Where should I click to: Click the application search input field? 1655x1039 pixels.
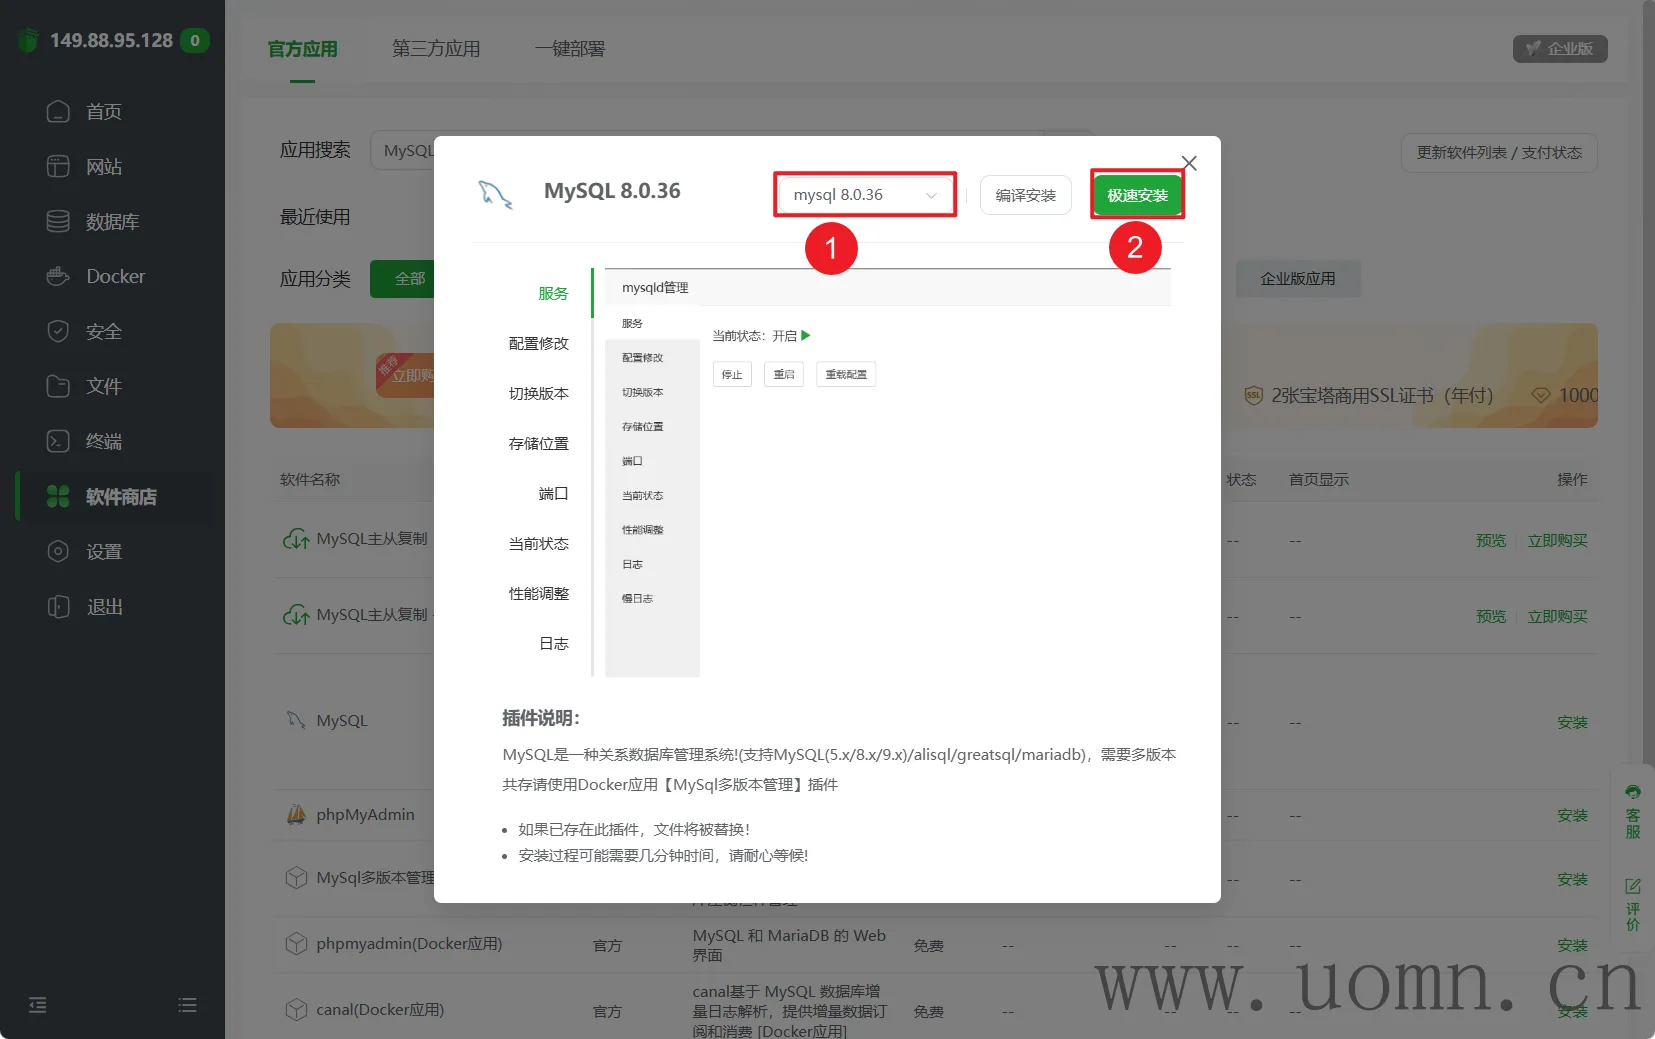405,151
